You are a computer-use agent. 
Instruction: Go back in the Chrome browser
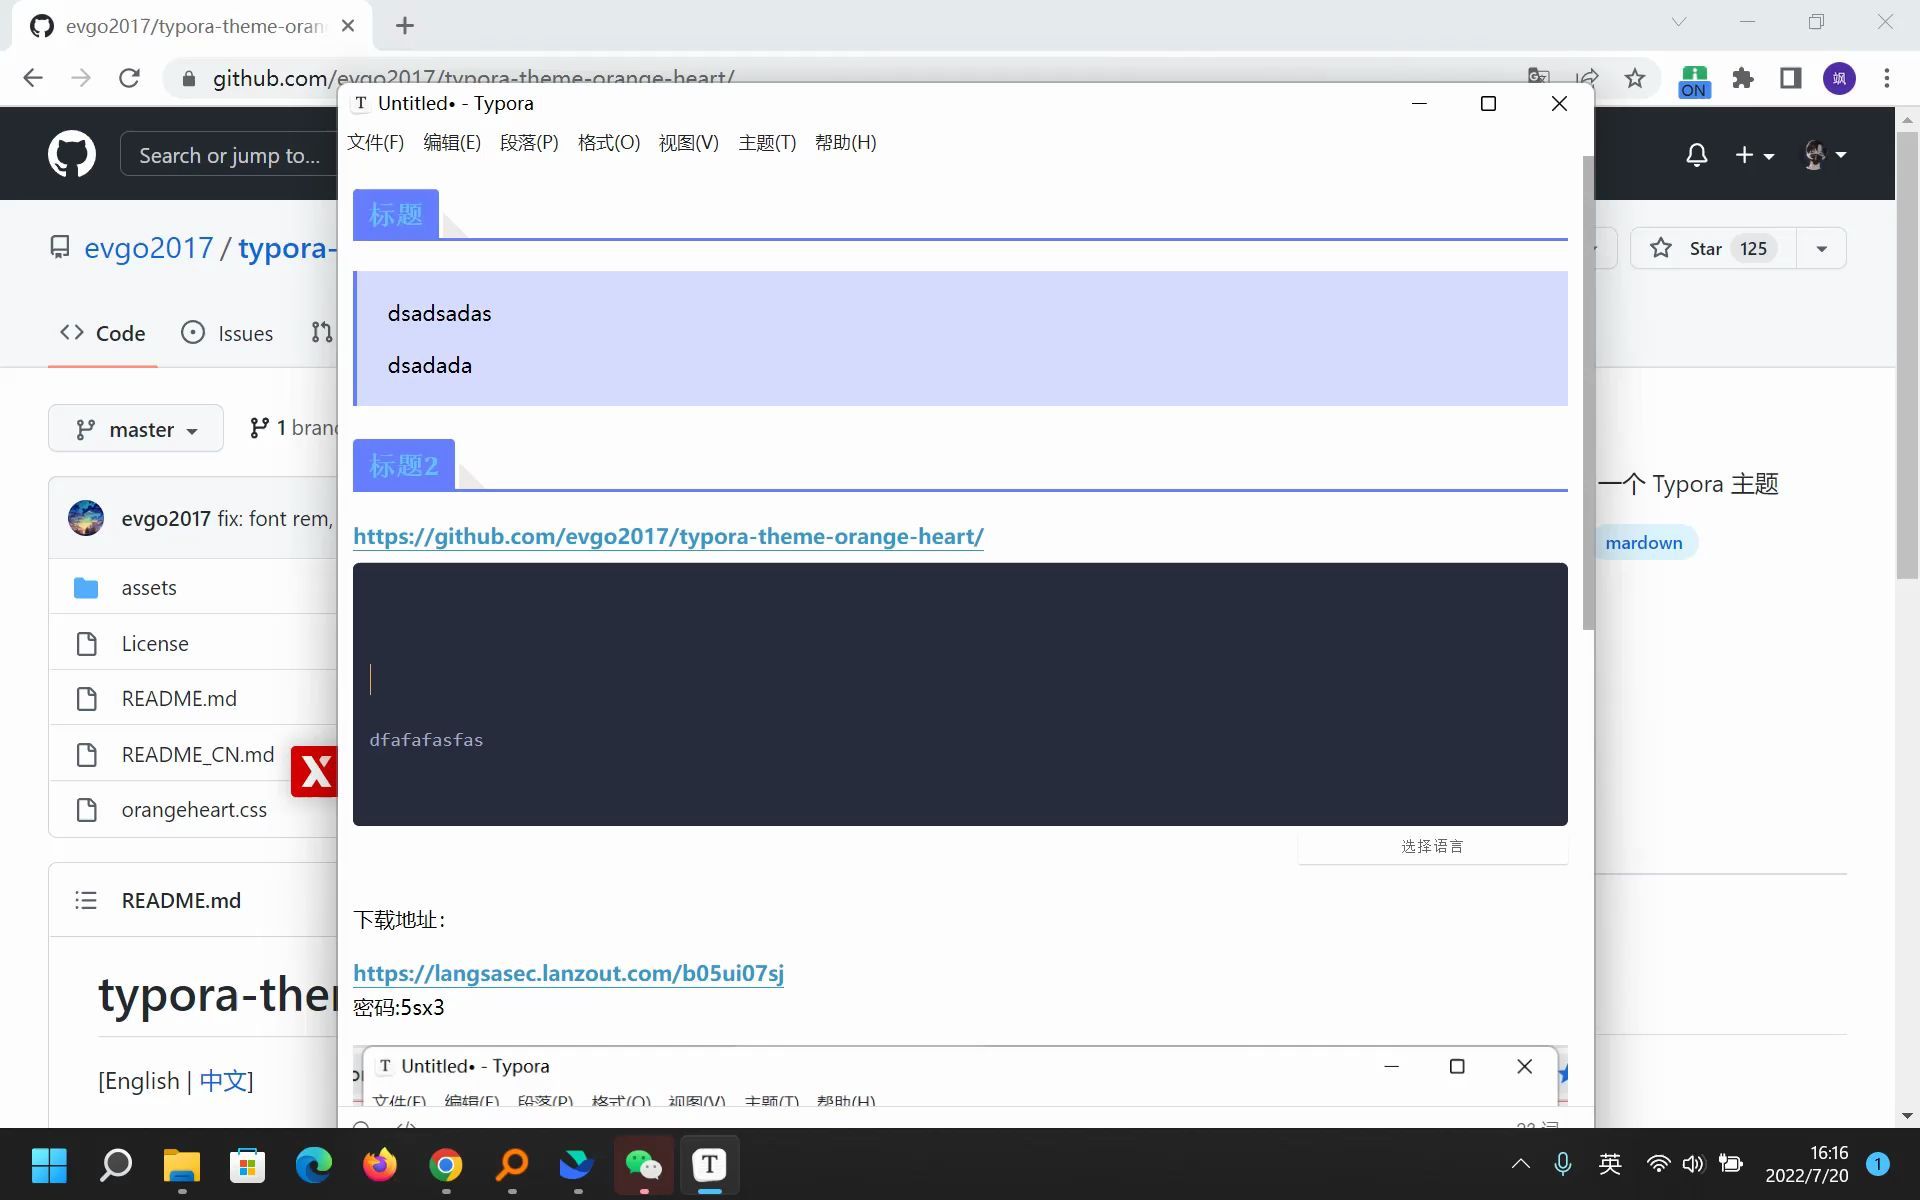pyautogui.click(x=33, y=78)
